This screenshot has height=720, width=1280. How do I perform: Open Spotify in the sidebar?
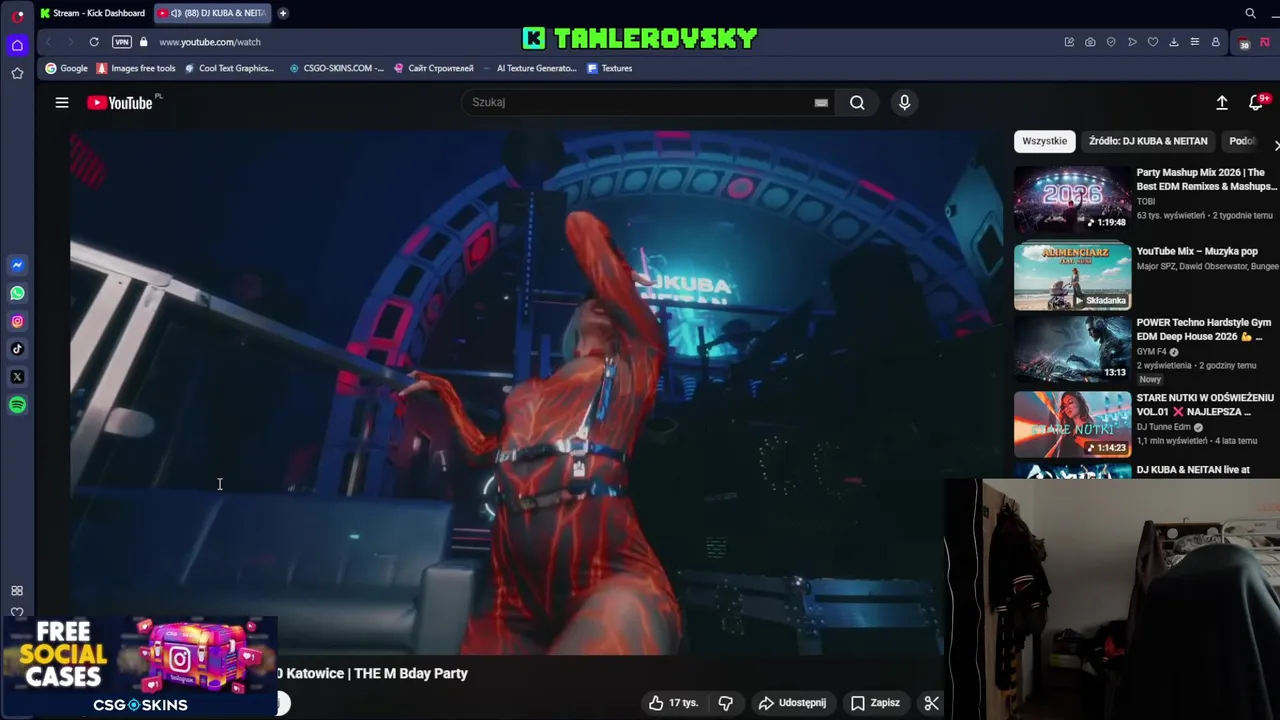(x=17, y=405)
